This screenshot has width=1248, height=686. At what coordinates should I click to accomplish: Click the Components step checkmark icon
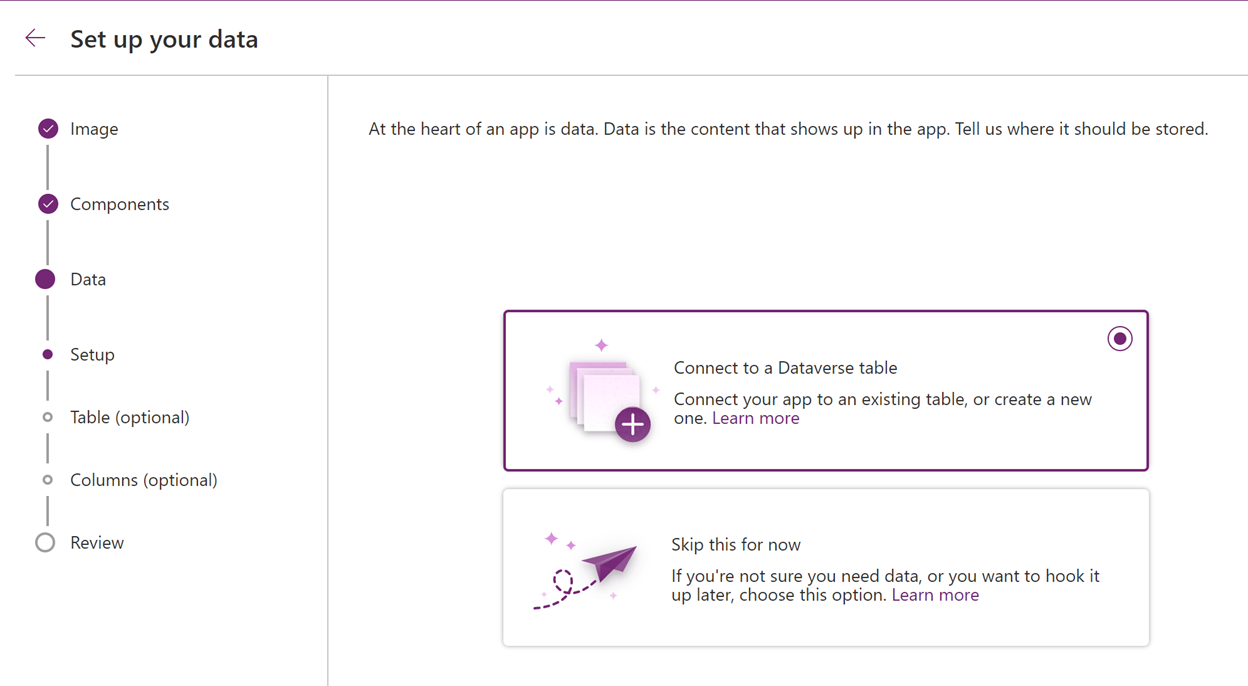pos(48,204)
